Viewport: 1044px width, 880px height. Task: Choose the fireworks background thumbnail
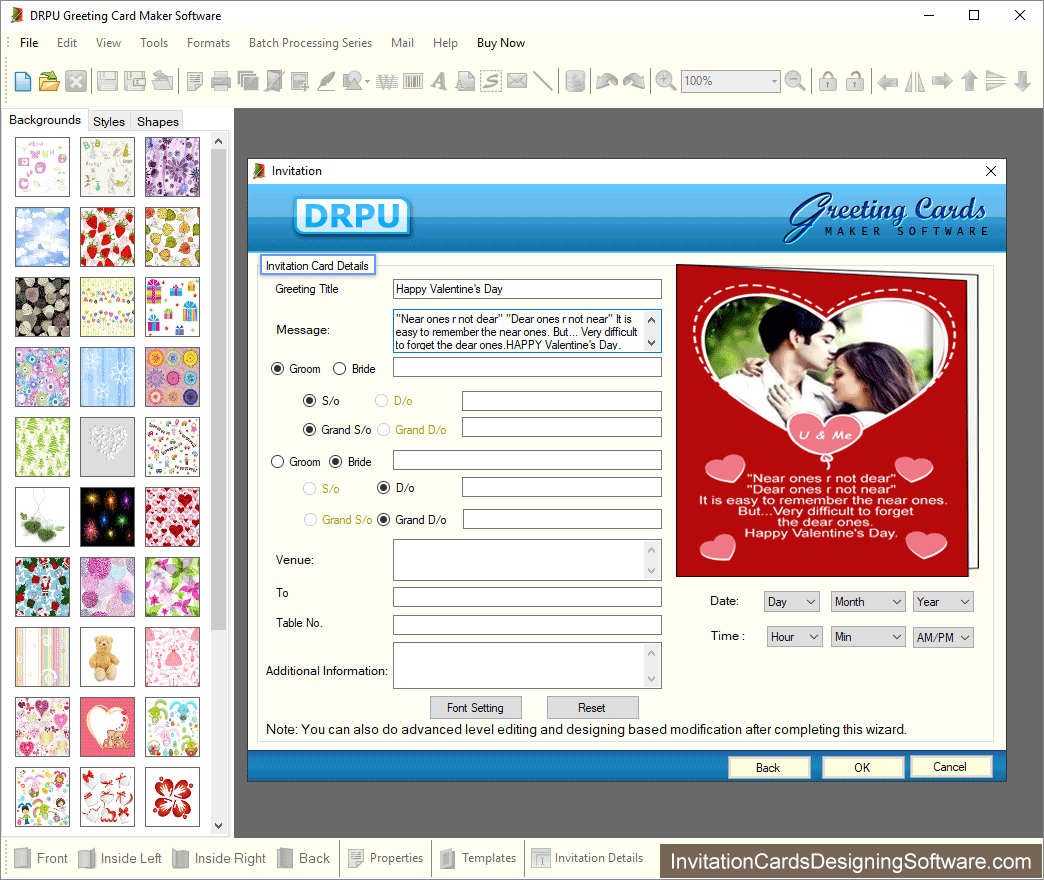107,517
